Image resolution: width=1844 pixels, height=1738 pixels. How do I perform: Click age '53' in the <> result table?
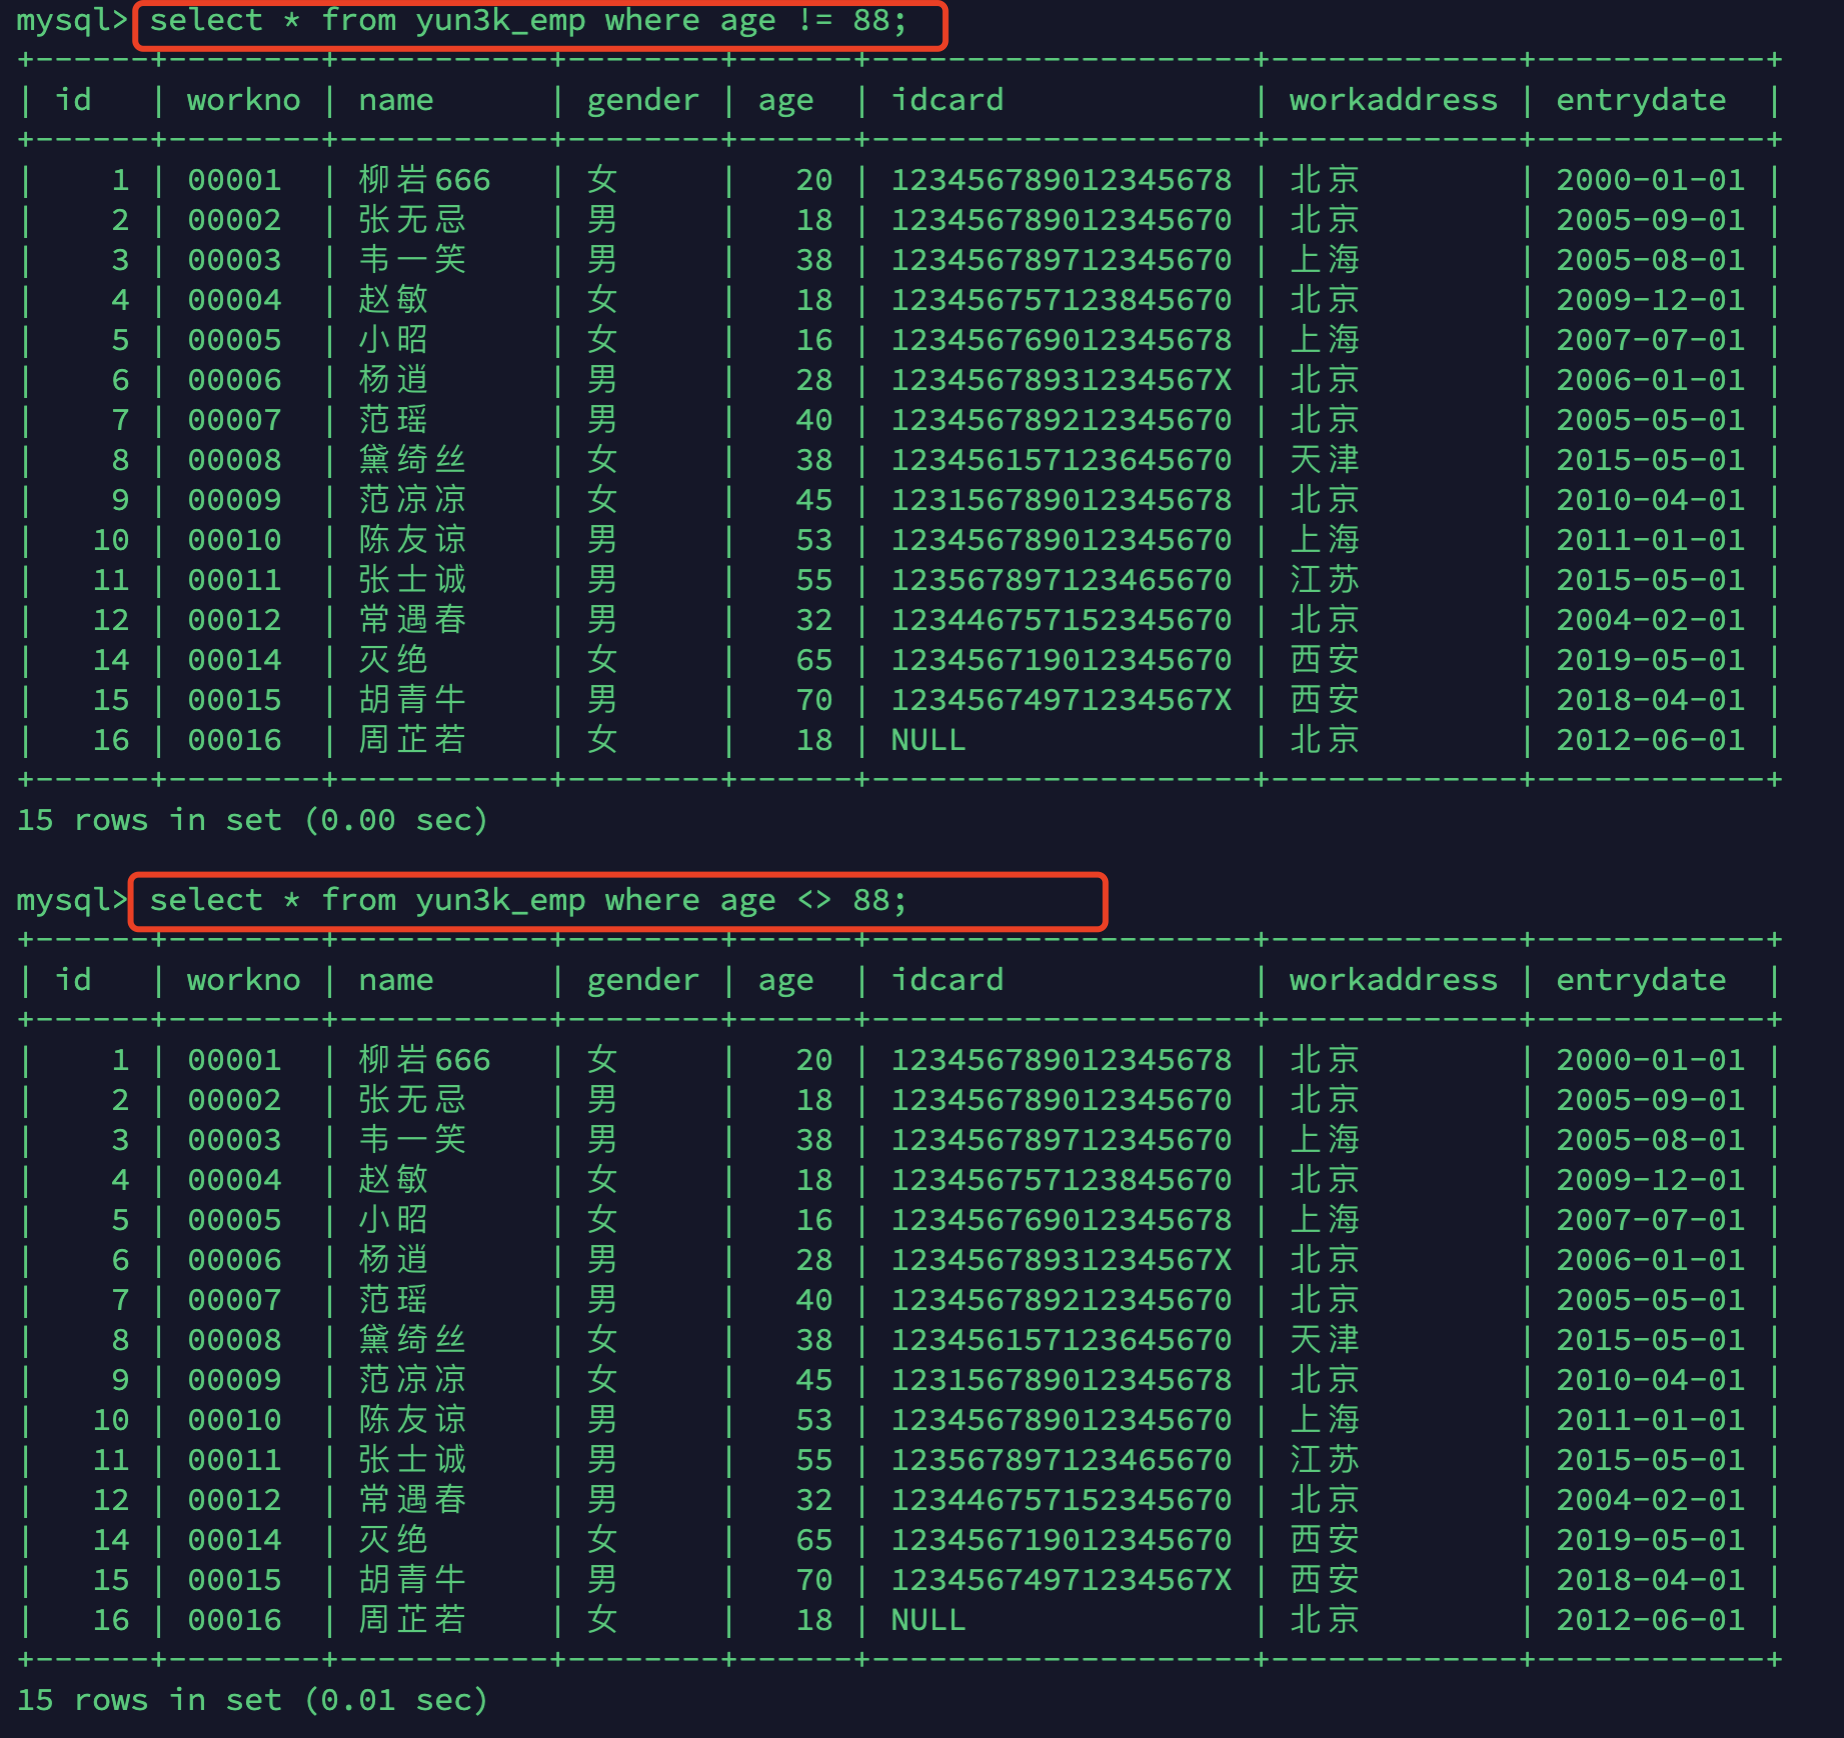click(x=814, y=1420)
